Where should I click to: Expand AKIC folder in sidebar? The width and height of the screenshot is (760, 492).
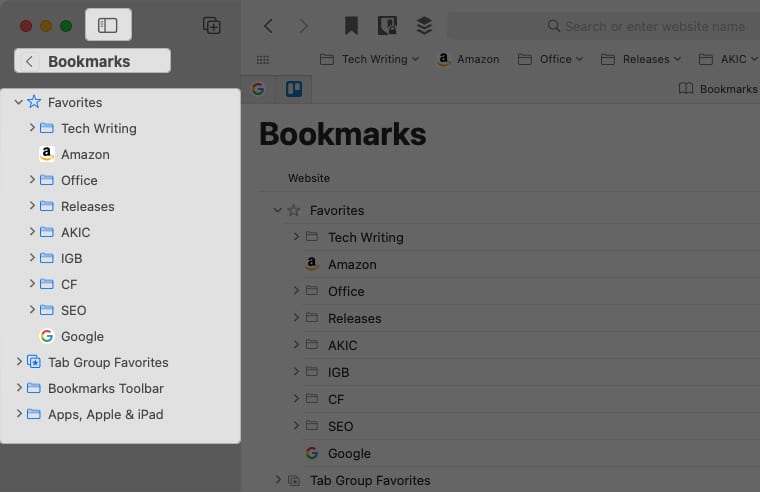pos(32,232)
